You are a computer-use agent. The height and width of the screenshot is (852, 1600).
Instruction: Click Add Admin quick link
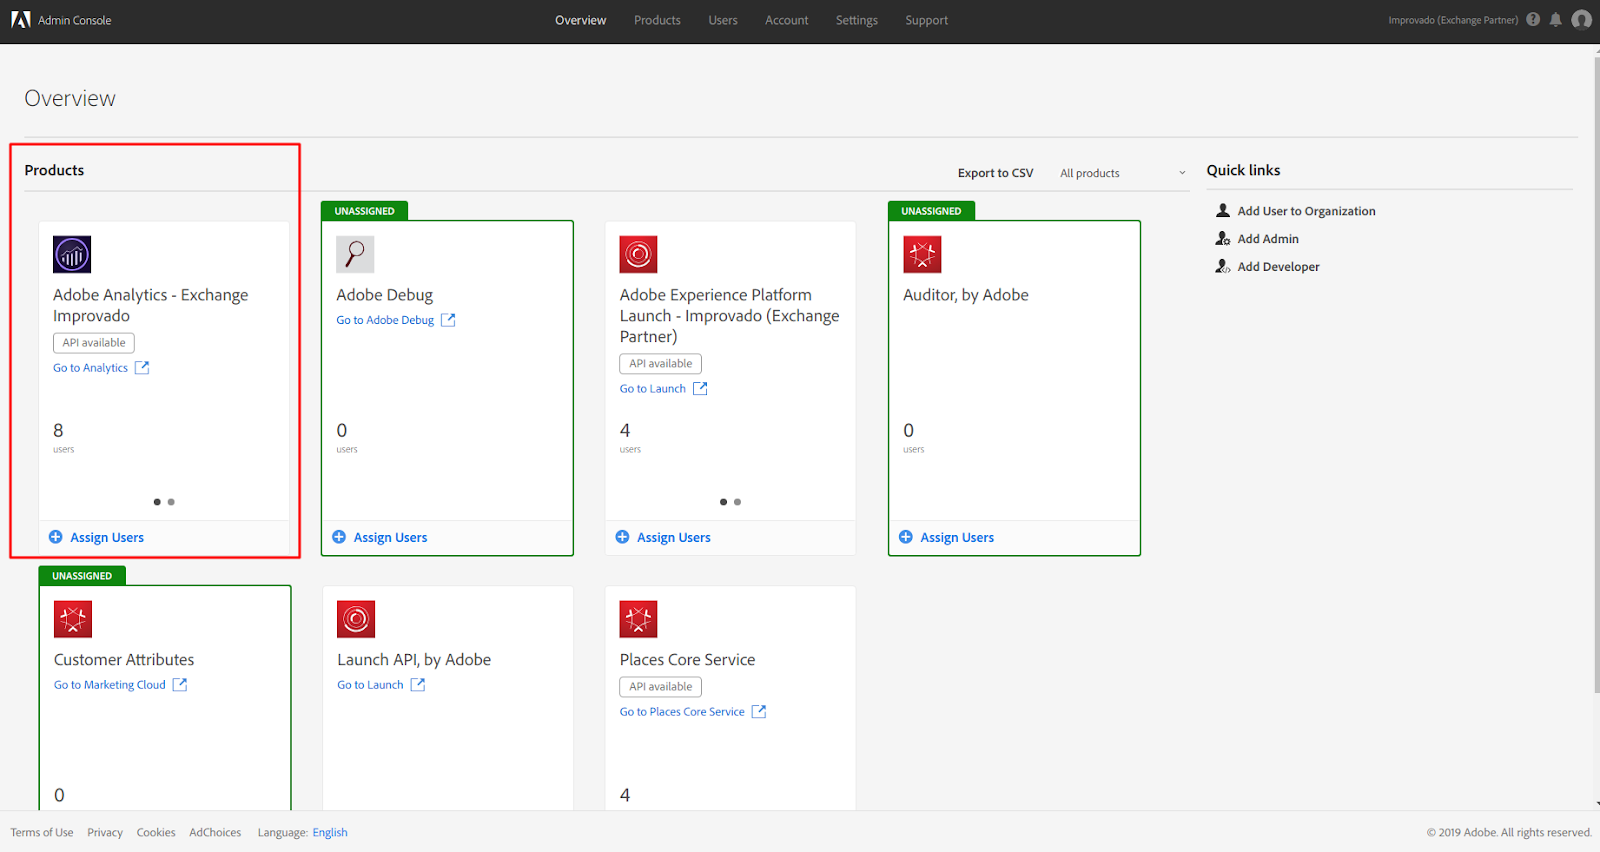tap(1268, 239)
